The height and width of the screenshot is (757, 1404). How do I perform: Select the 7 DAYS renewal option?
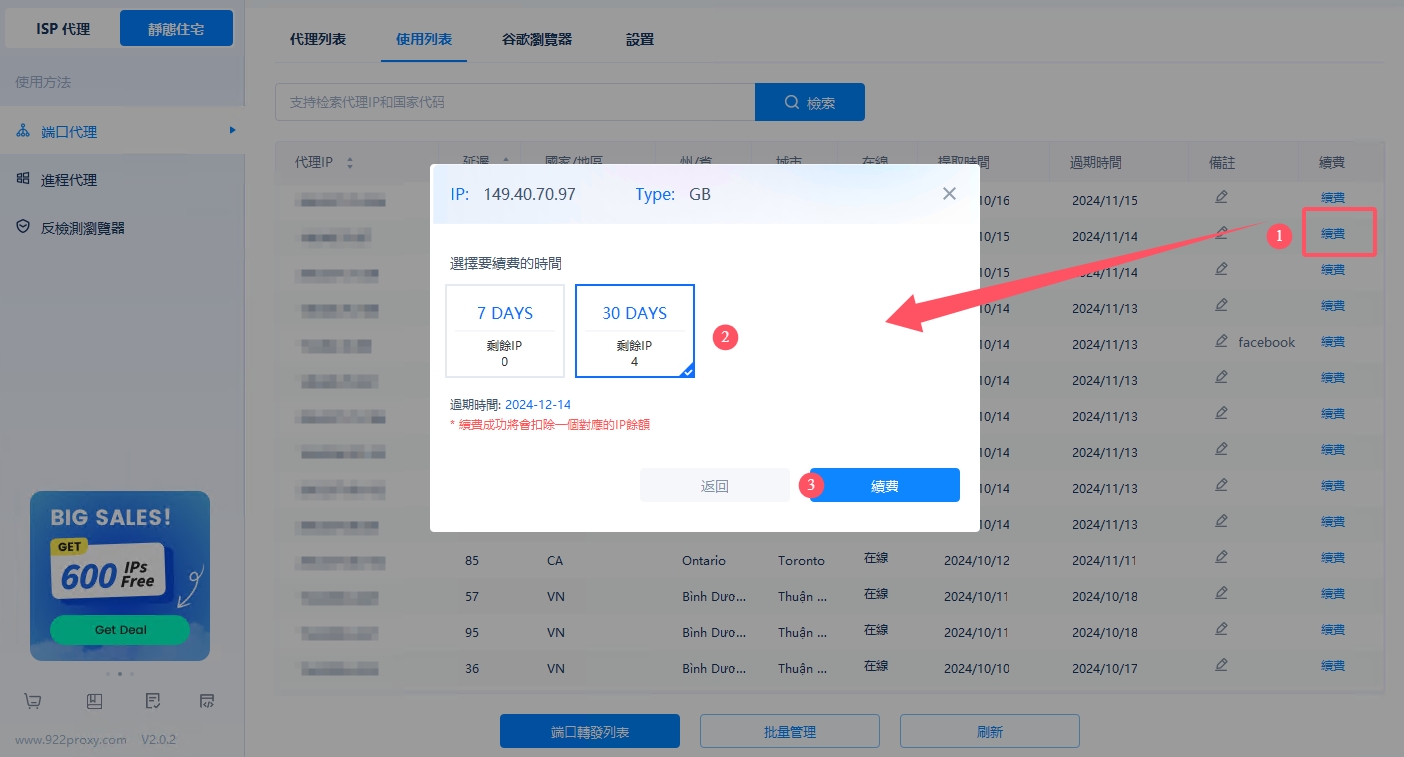tap(505, 331)
